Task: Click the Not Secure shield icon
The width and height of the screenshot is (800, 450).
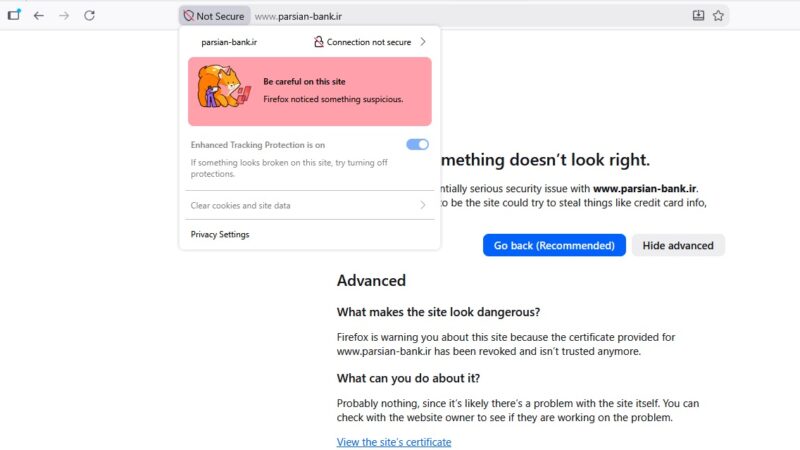Action: click(188, 16)
